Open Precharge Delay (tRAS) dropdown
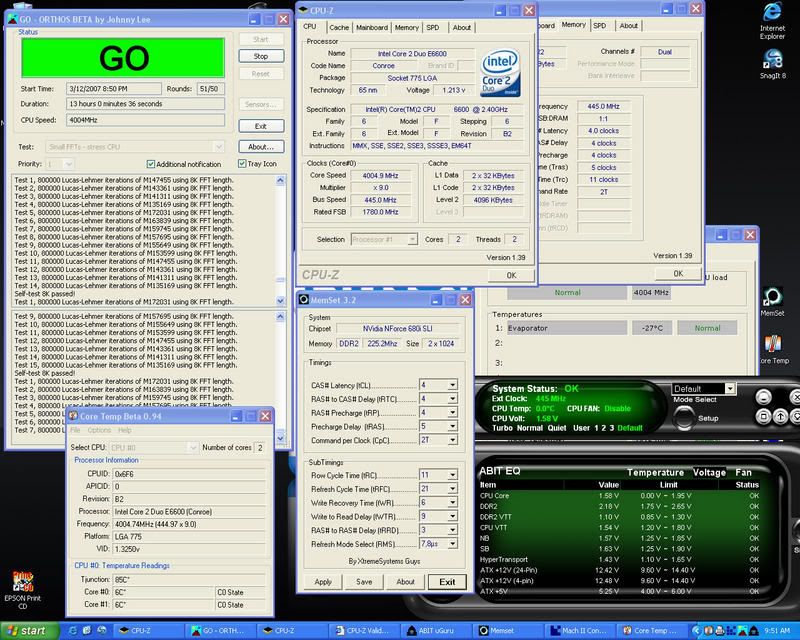800x640 pixels. click(453, 426)
